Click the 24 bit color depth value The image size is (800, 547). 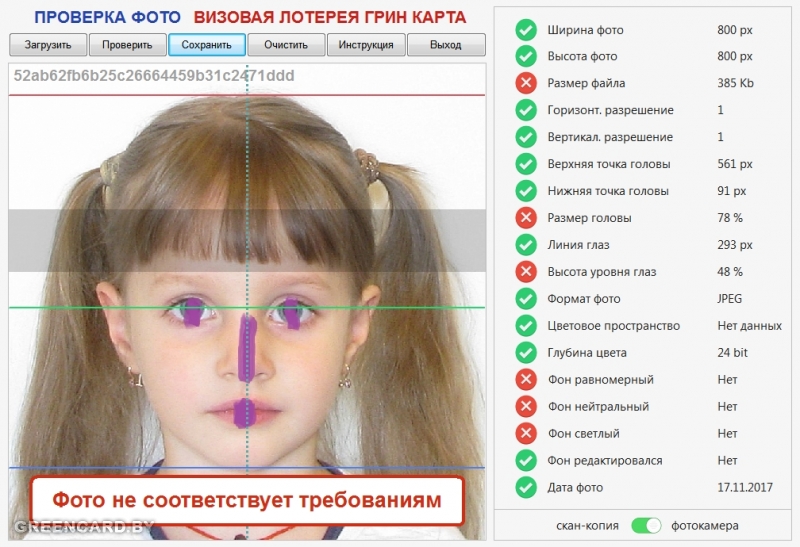point(732,353)
